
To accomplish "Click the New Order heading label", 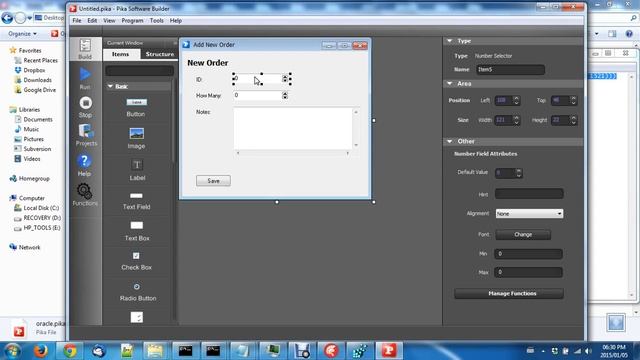I will [x=207, y=63].
